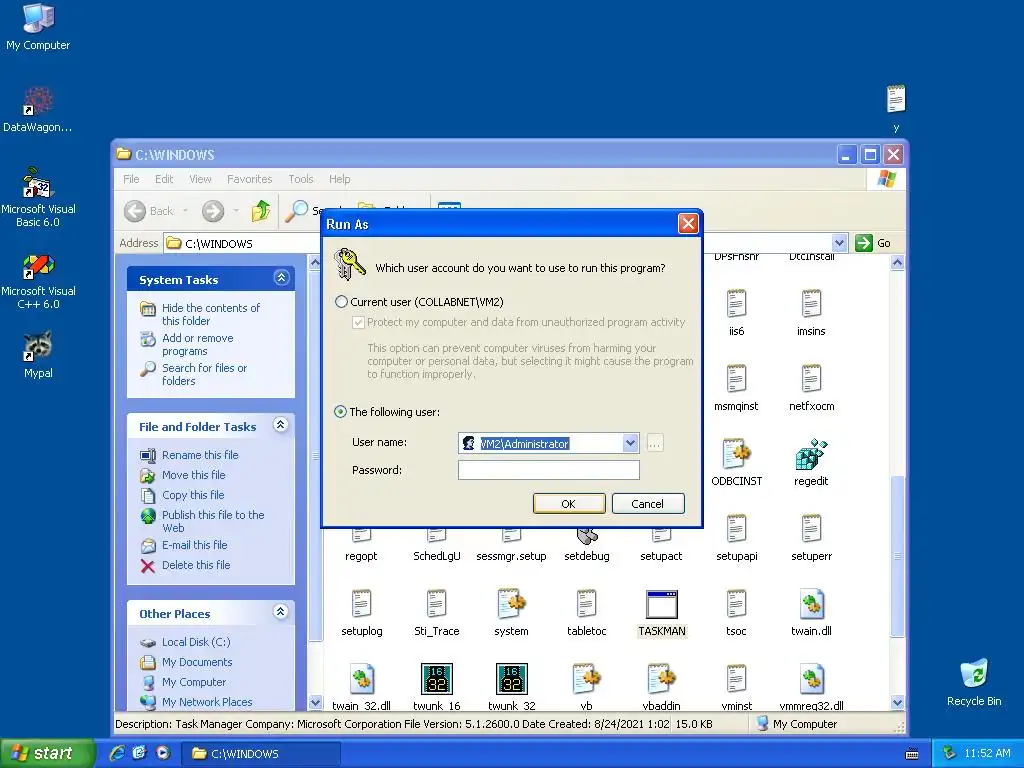Open the Back button history dropdown arrow
This screenshot has width=1024, height=768.
click(x=185, y=211)
